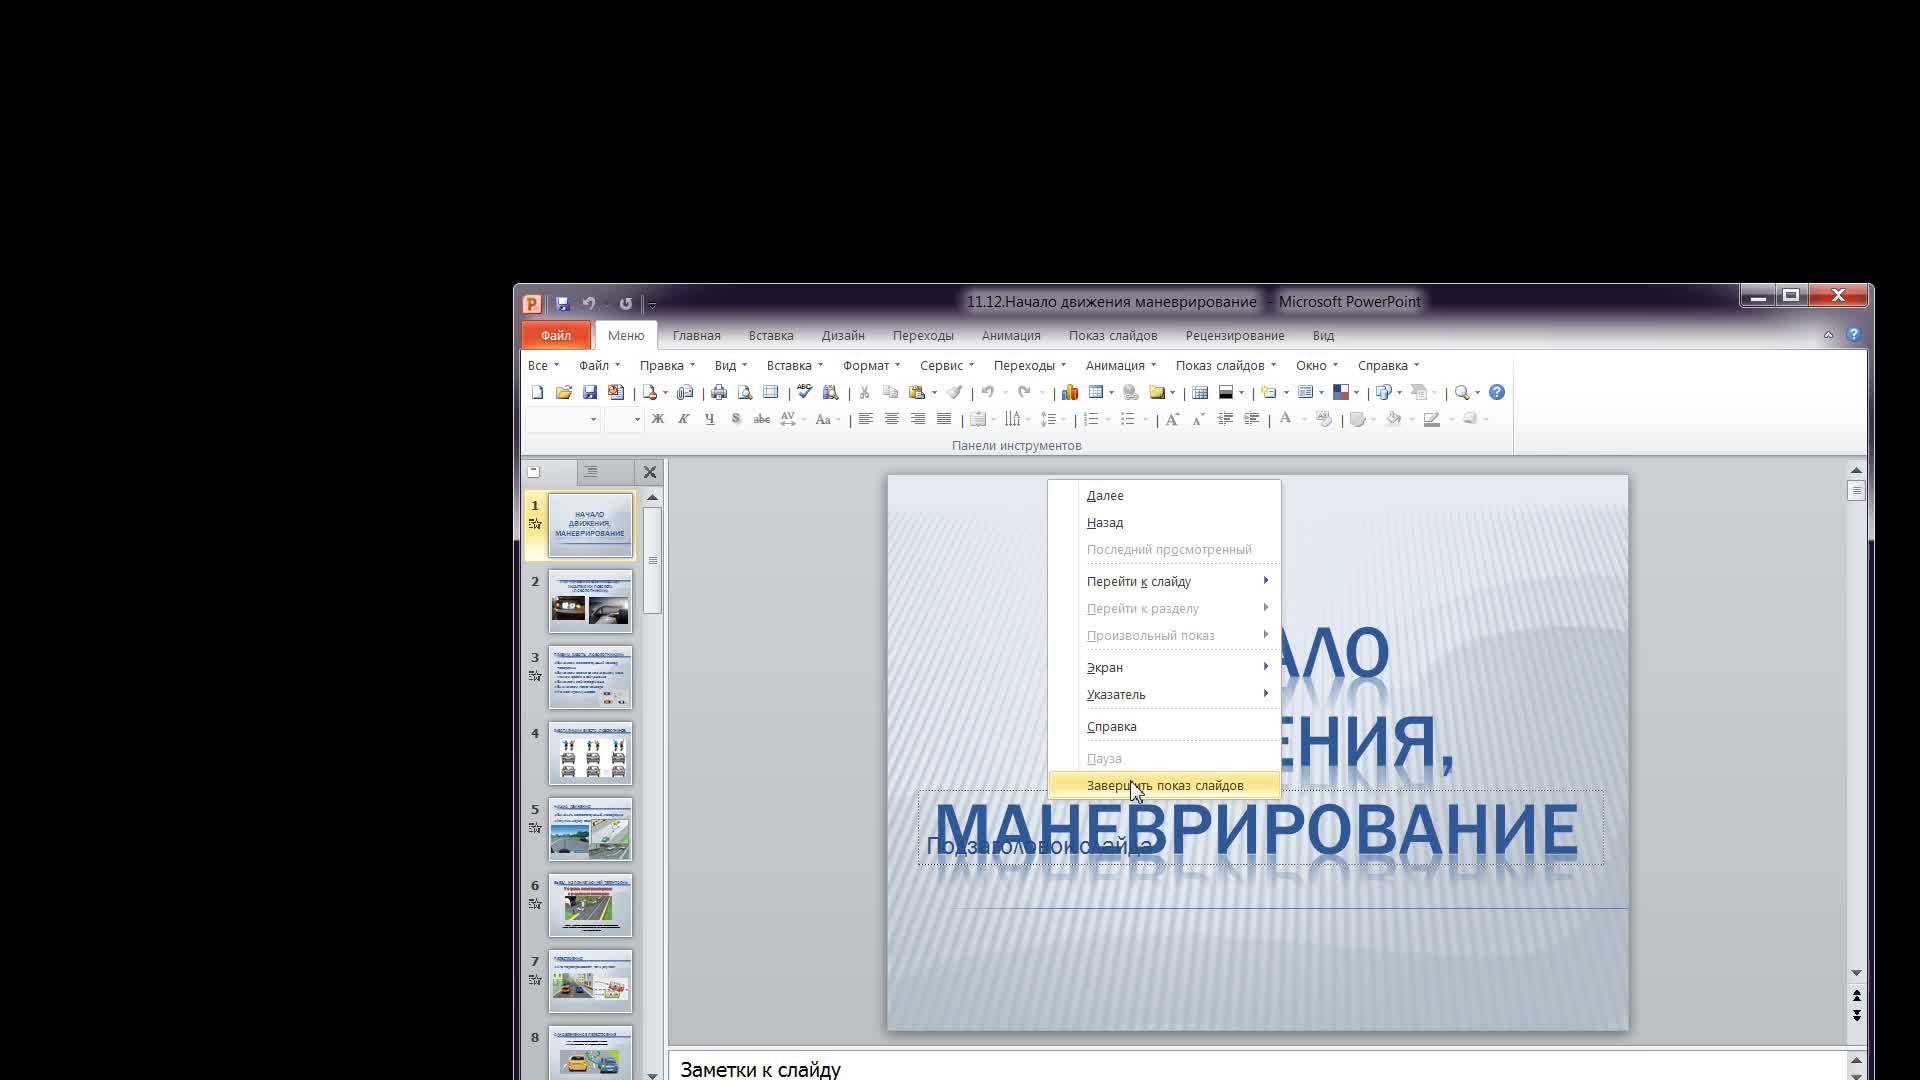Click the Open folder toolbar icon
Viewport: 1920px width, 1080px height.
point(564,393)
